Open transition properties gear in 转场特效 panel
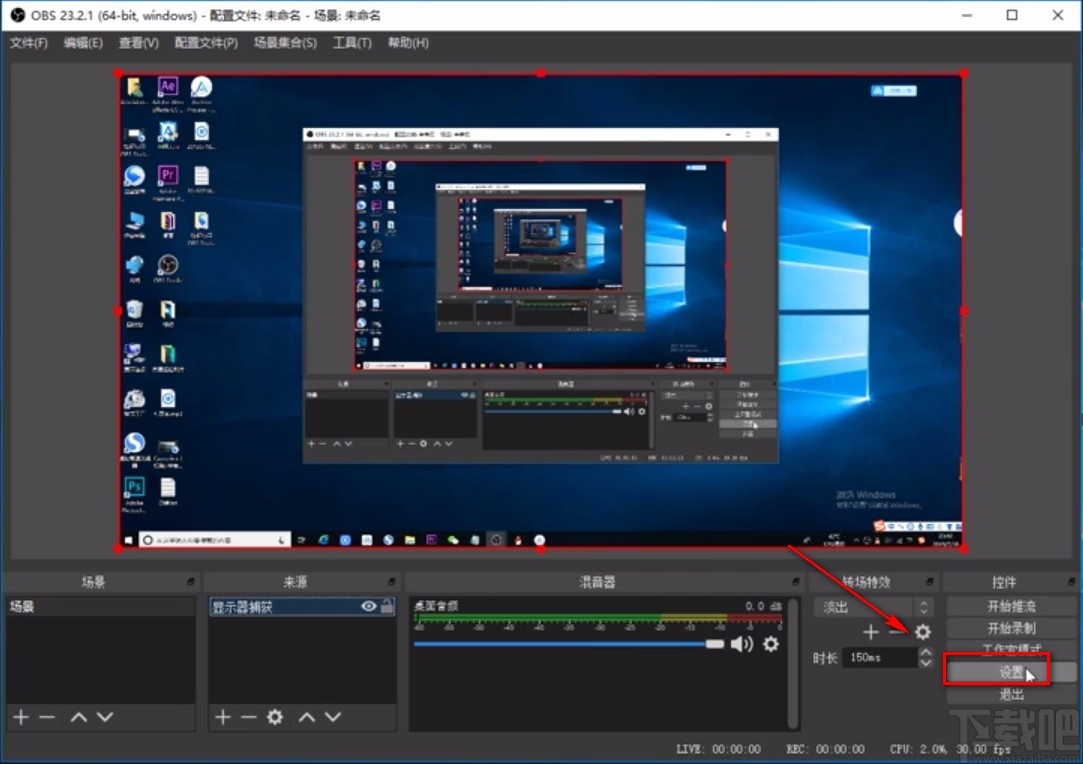 (922, 632)
